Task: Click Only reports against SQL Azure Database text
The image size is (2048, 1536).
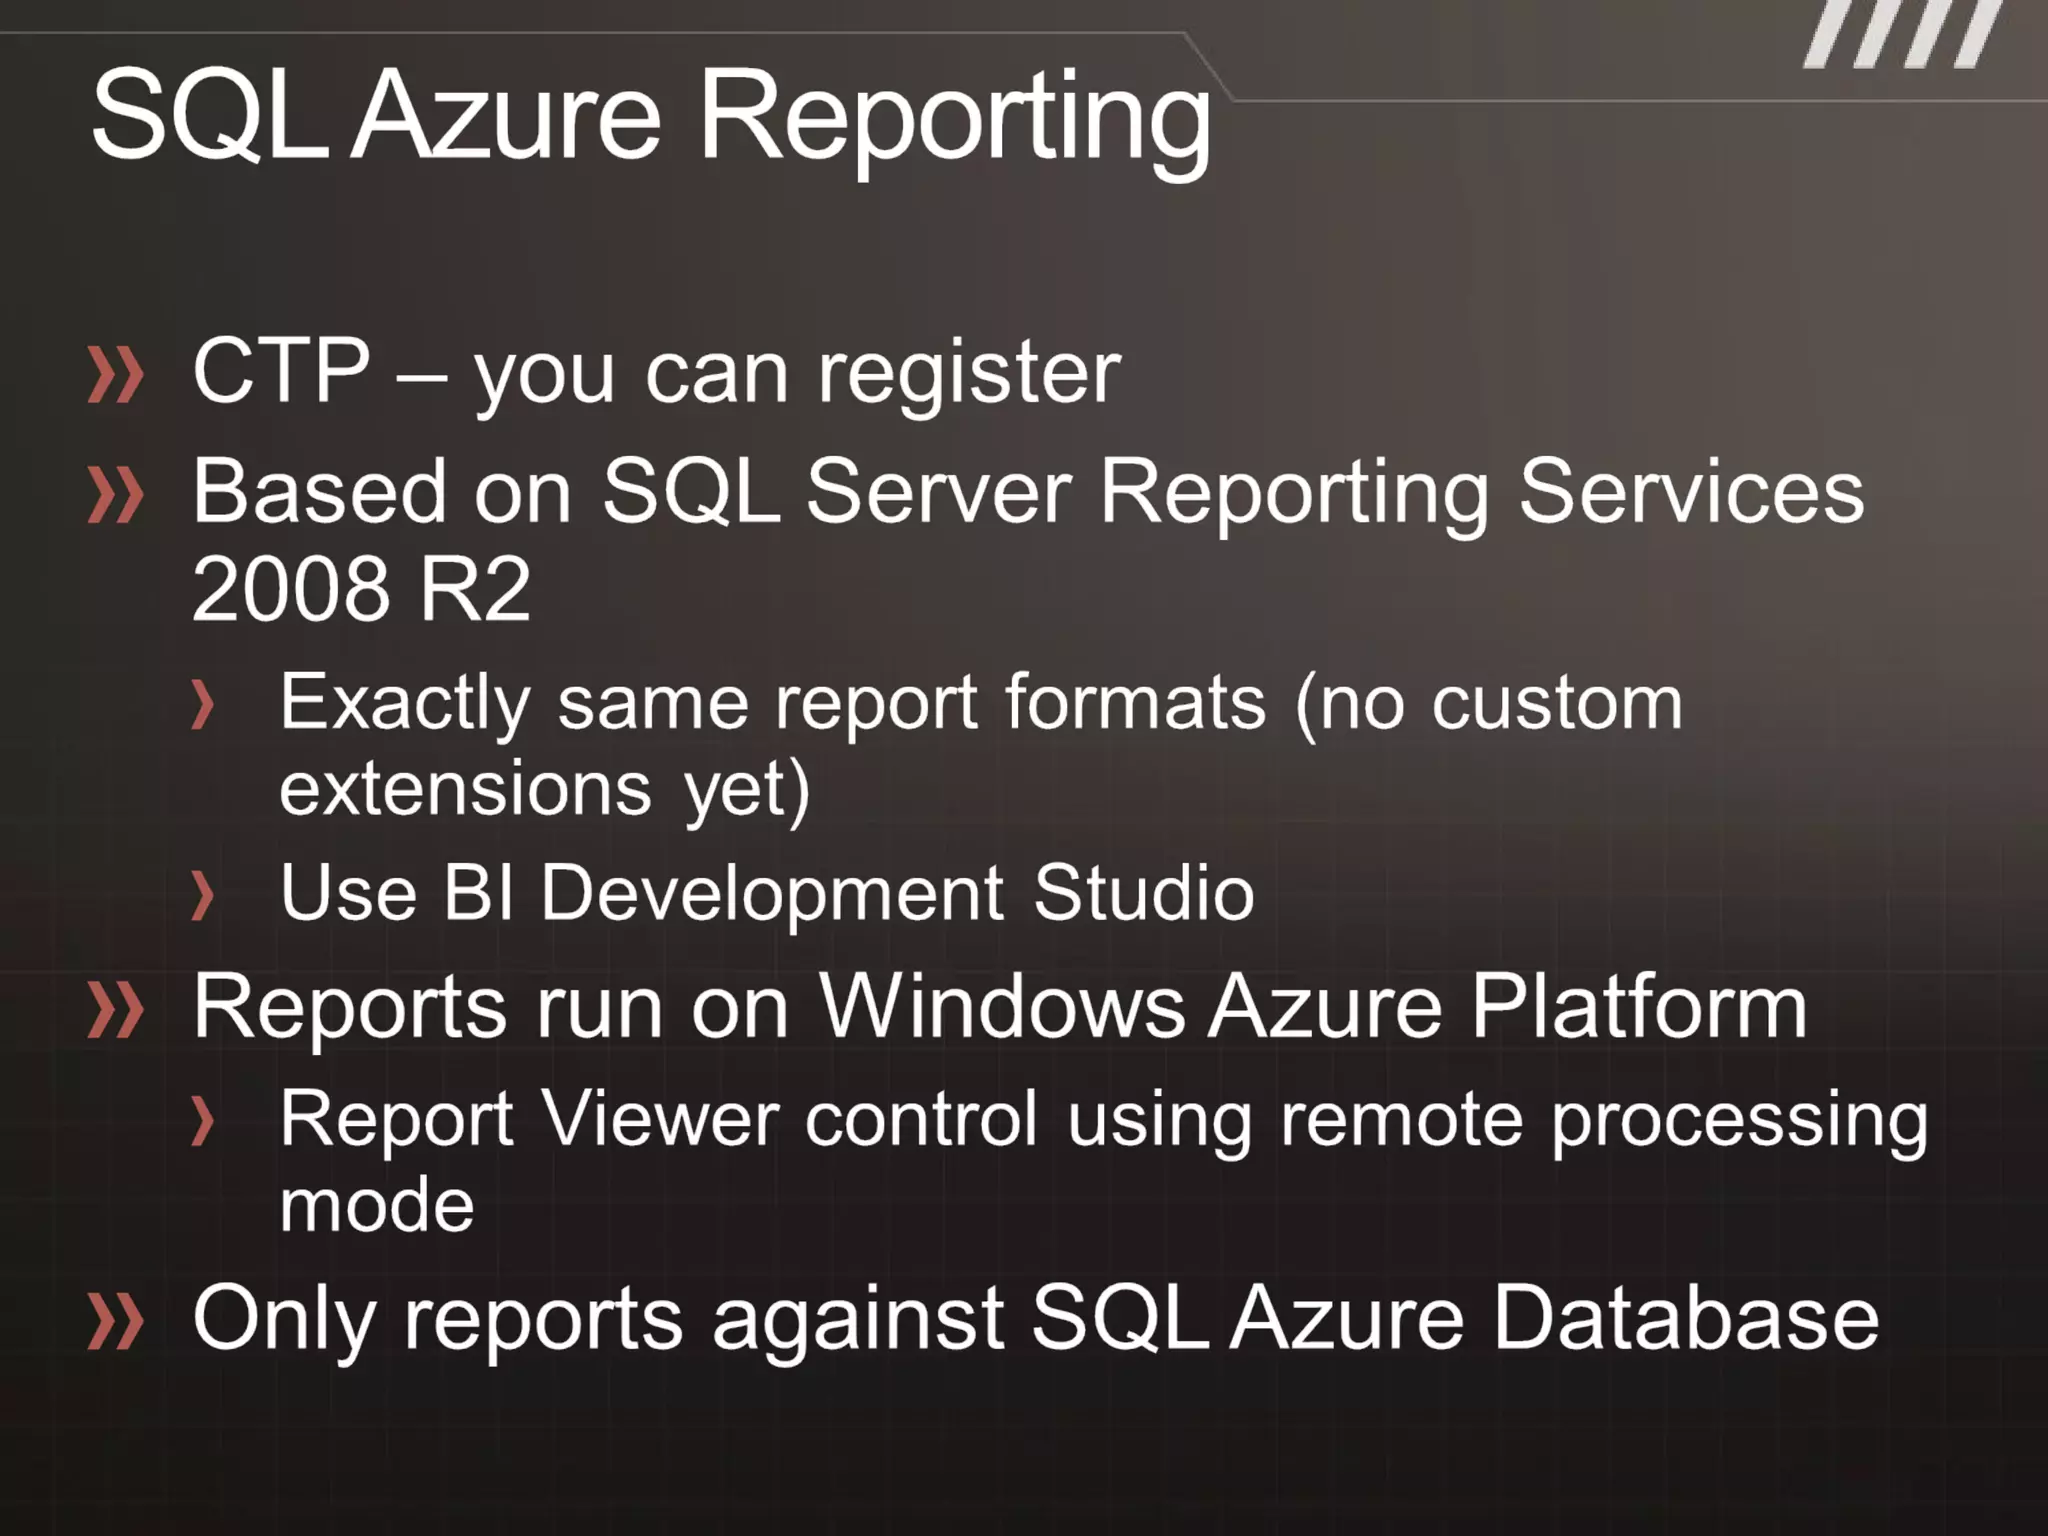Action: pos(1035,1320)
